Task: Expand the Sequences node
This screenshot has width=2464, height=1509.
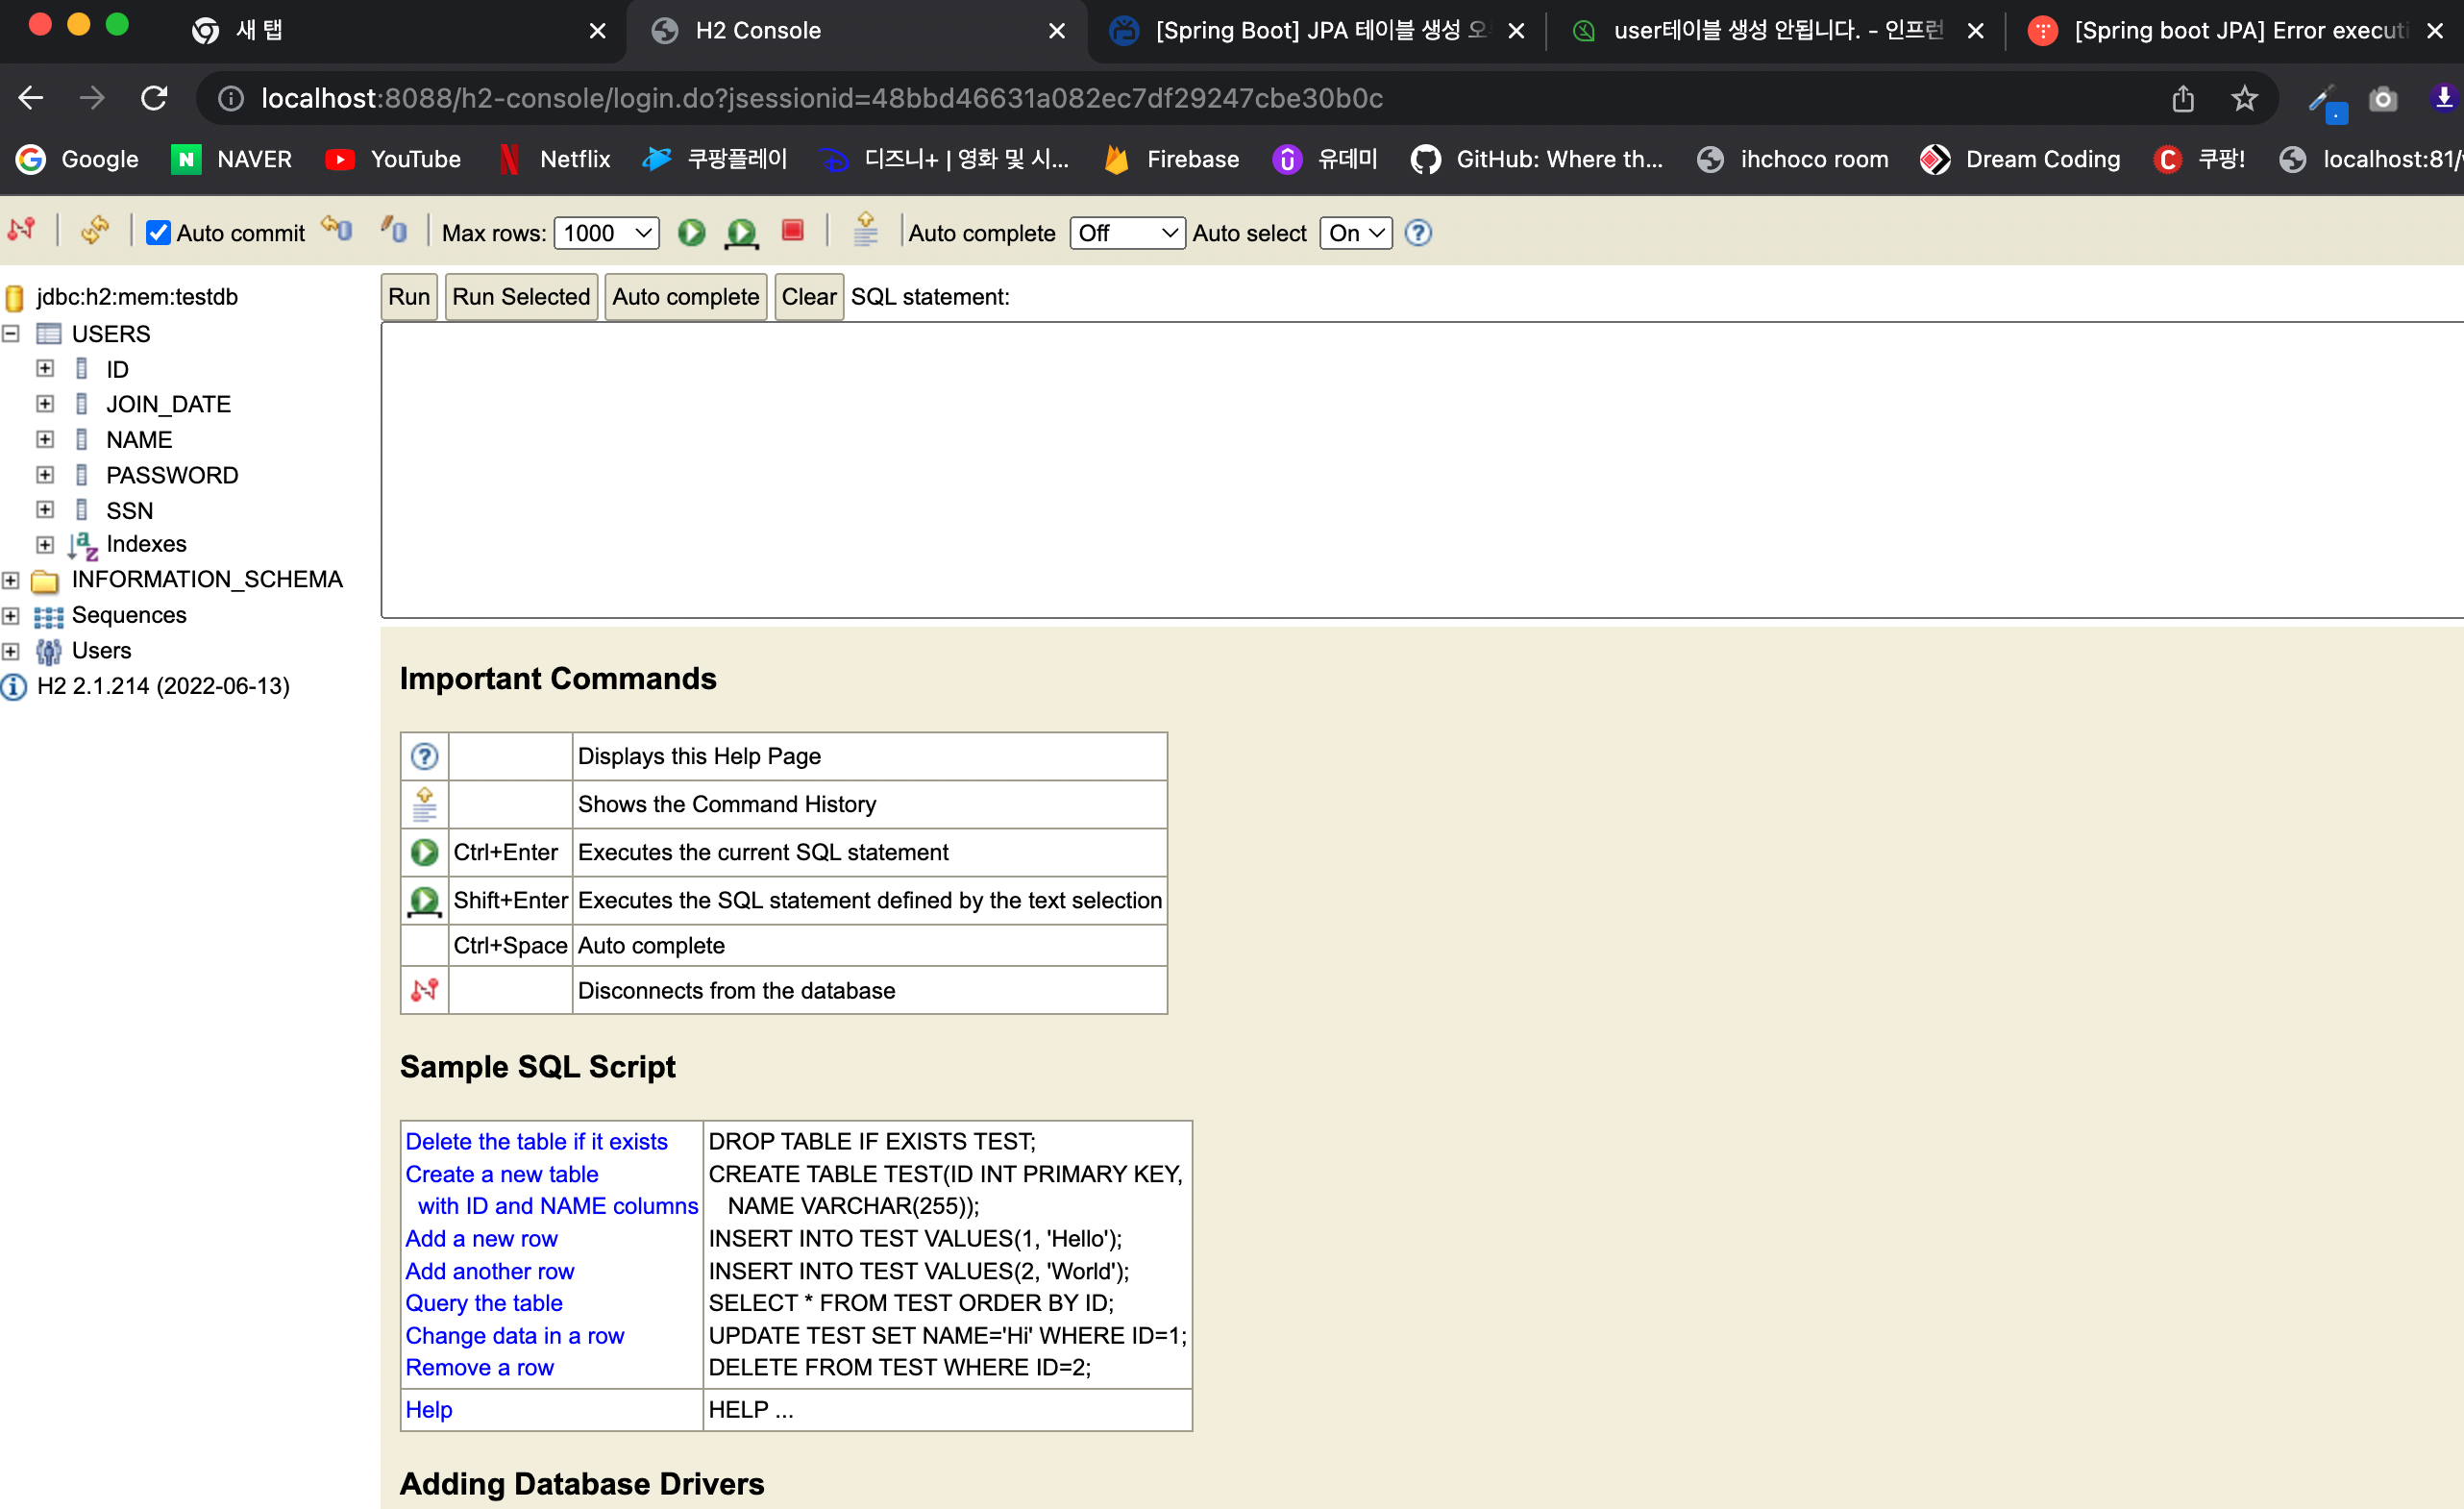Action: [x=11, y=616]
